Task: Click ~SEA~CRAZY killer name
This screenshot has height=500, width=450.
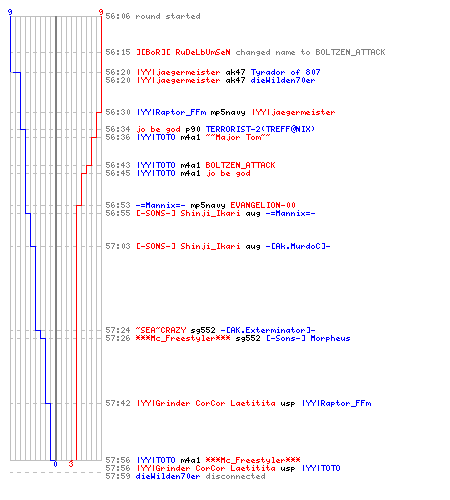Action: tap(161, 330)
